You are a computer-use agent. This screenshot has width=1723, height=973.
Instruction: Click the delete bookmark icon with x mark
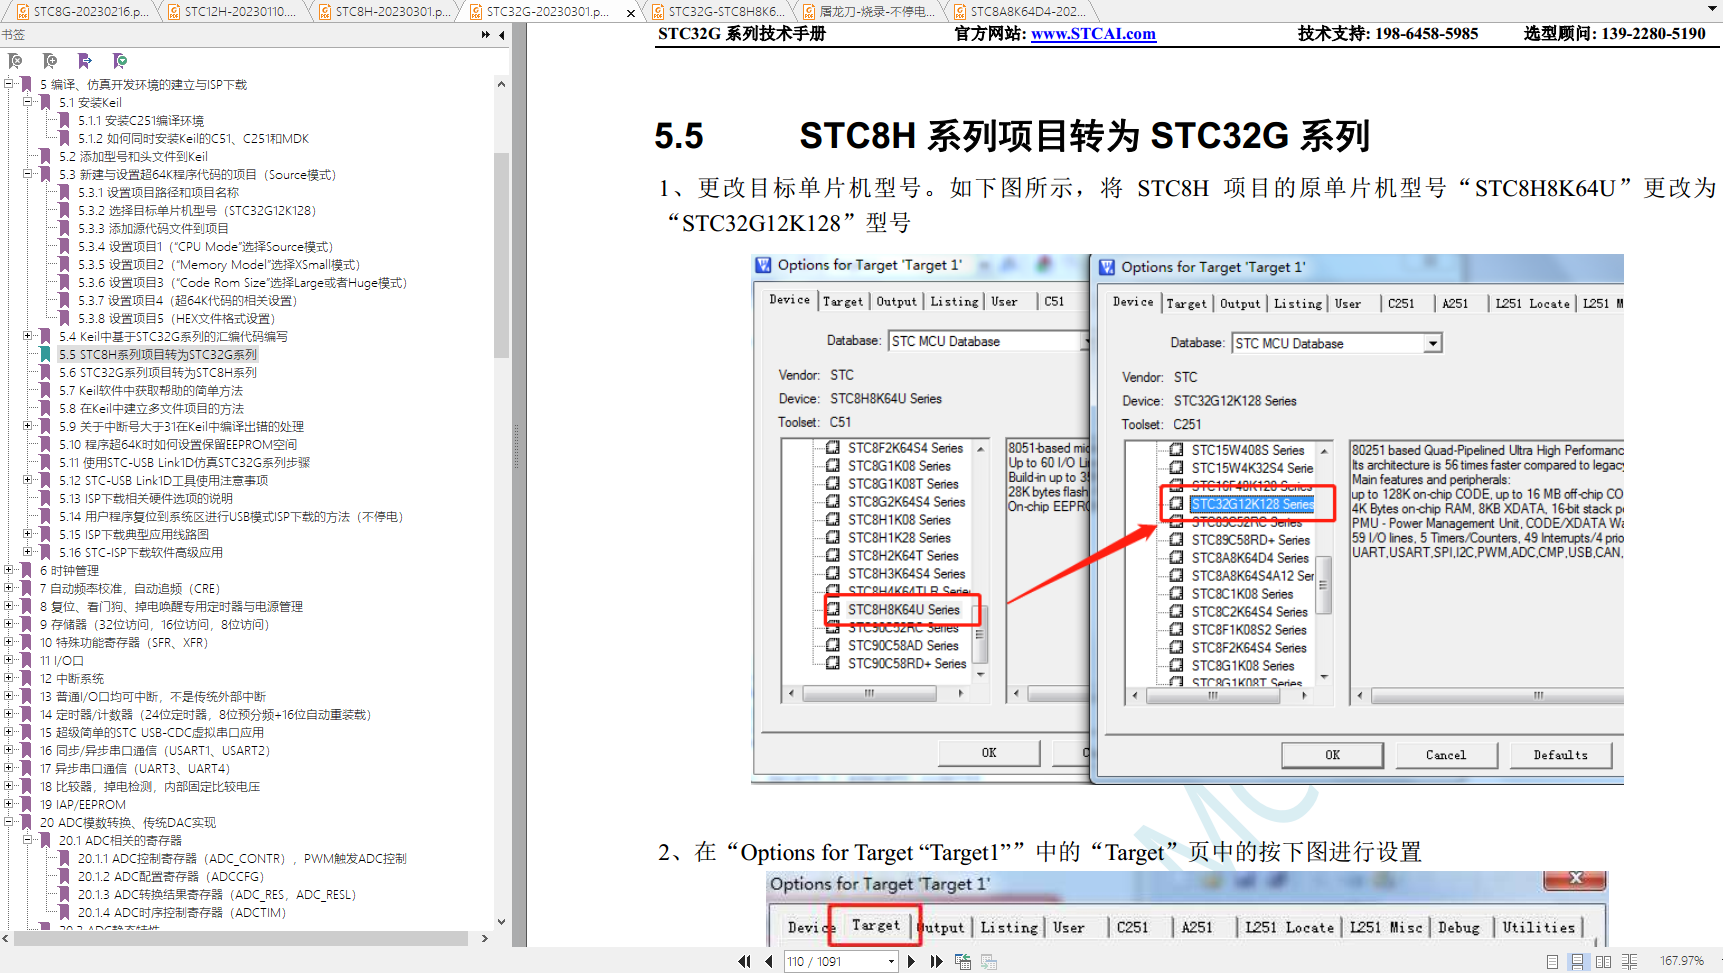[x=15, y=61]
